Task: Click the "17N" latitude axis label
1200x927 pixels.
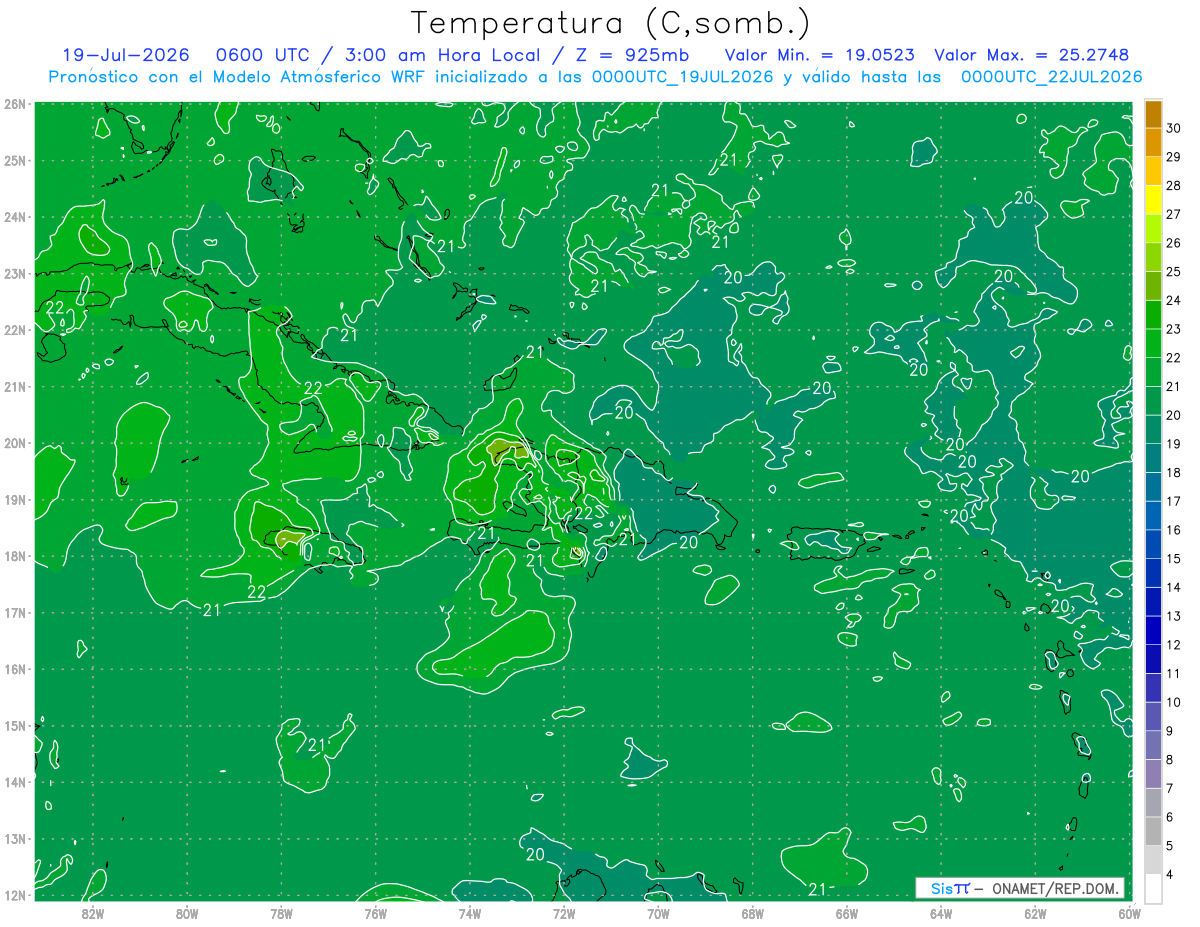Action: [16, 613]
